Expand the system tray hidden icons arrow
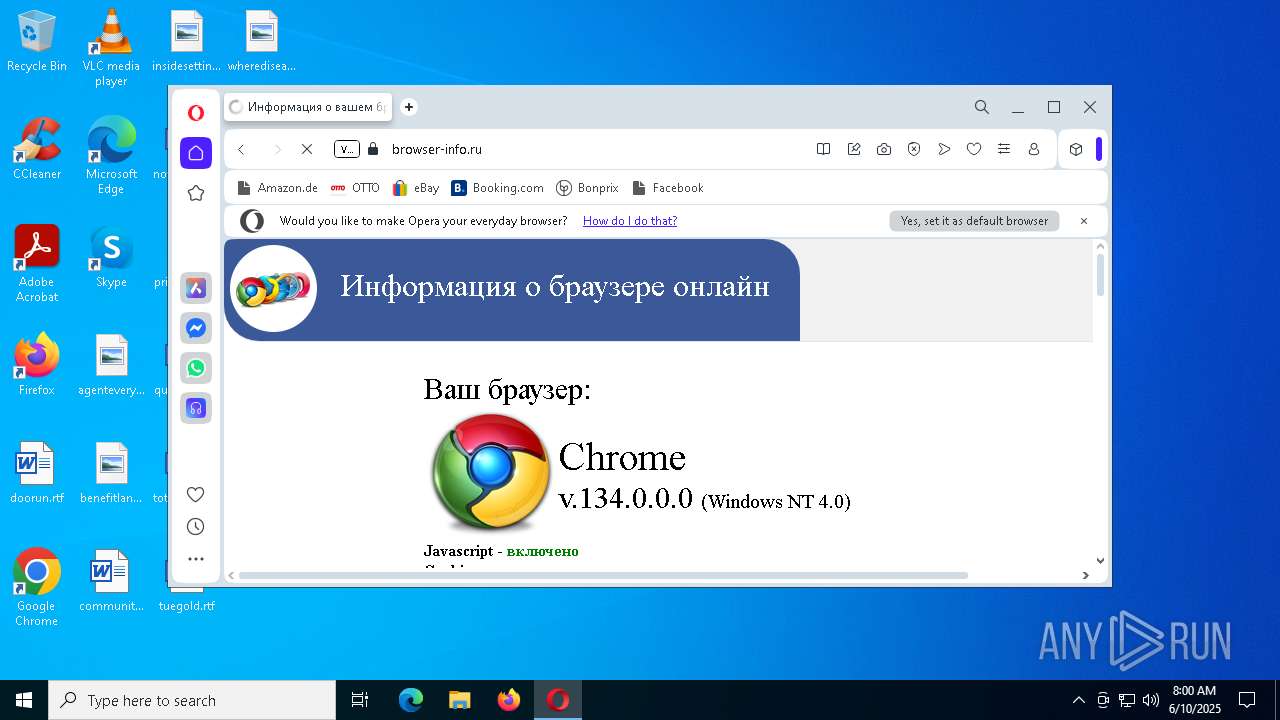 1078,700
